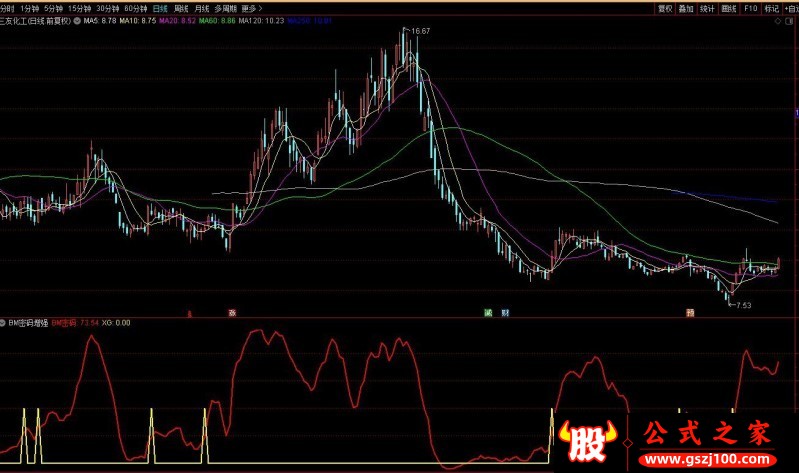Screen dimensions: 799x473
Task: Open the 复权 adjustment menu
Action: pos(664,8)
